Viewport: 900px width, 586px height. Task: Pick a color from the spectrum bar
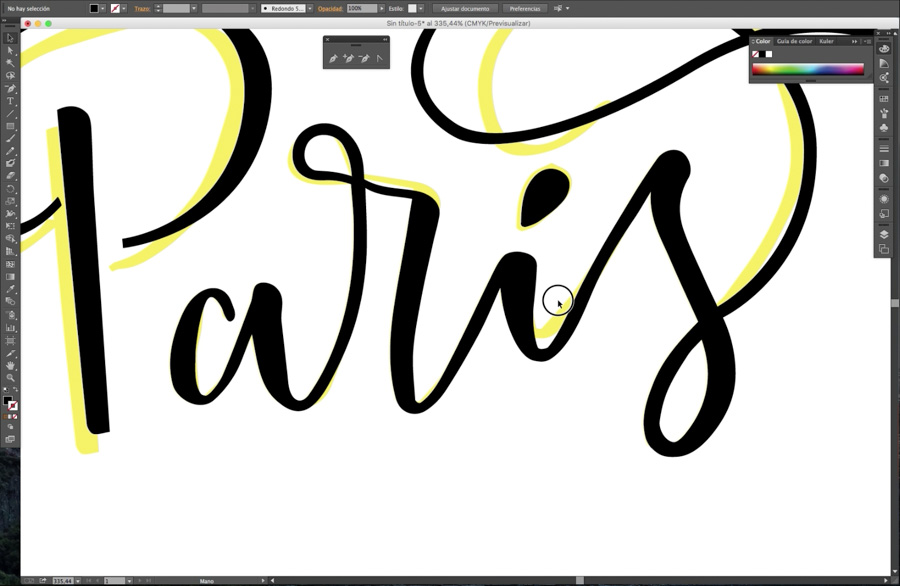(x=807, y=70)
